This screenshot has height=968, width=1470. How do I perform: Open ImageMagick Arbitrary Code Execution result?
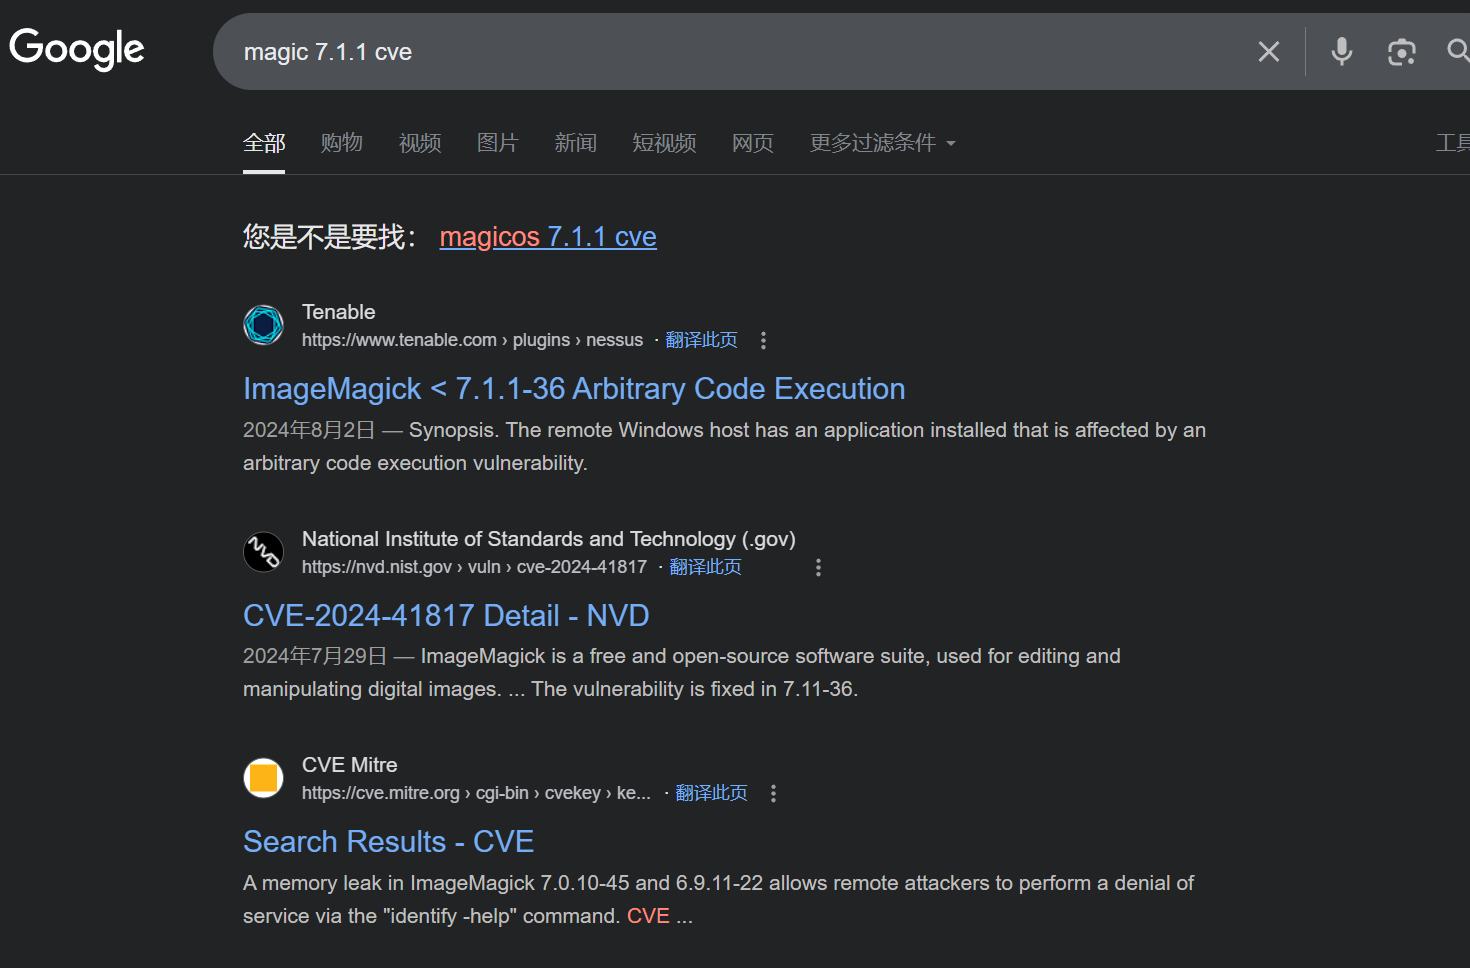[574, 389]
